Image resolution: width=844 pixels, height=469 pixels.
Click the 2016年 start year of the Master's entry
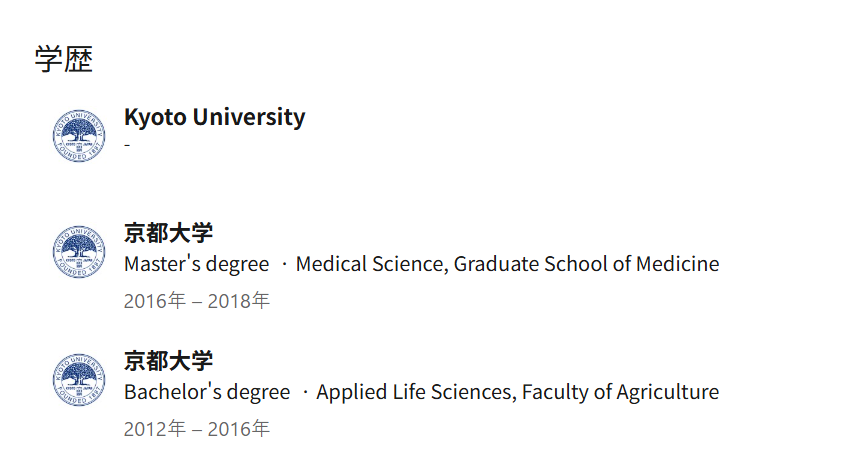tap(154, 301)
